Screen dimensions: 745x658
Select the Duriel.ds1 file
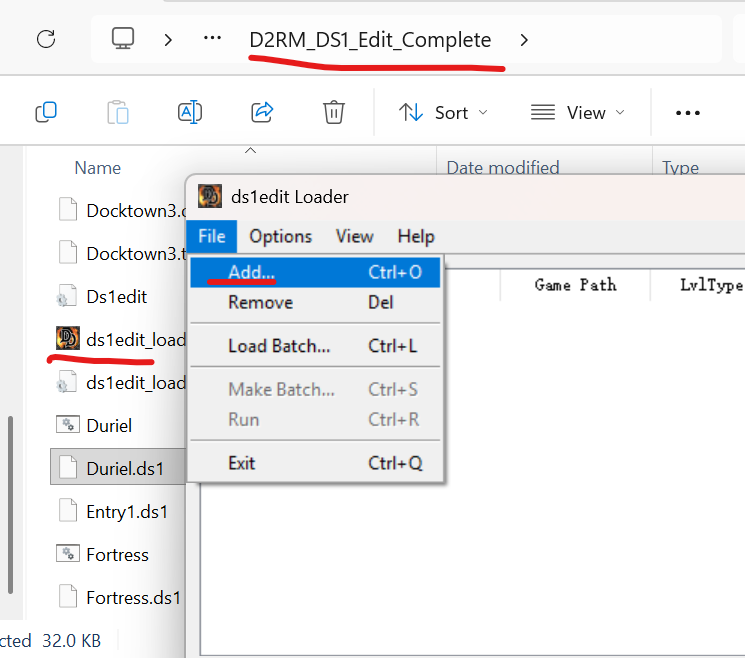tap(118, 468)
